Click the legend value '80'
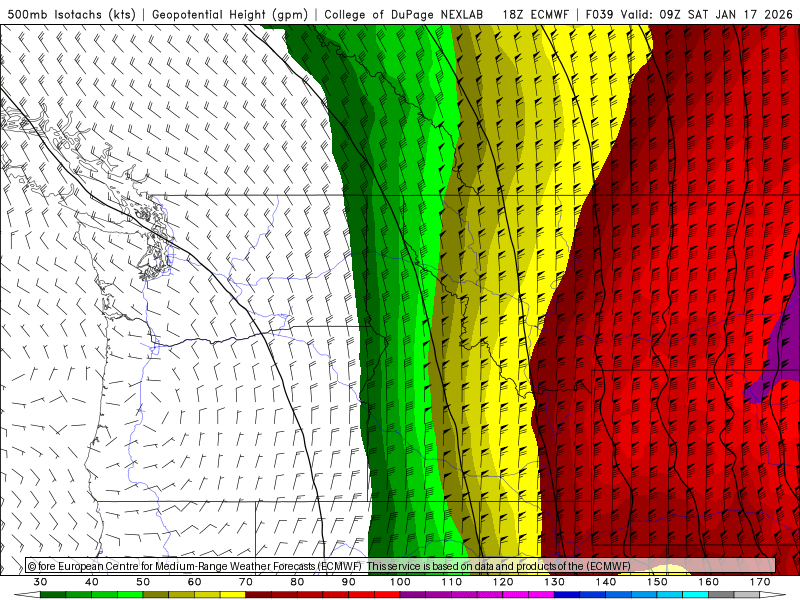The height and width of the screenshot is (600, 800). tap(297, 582)
